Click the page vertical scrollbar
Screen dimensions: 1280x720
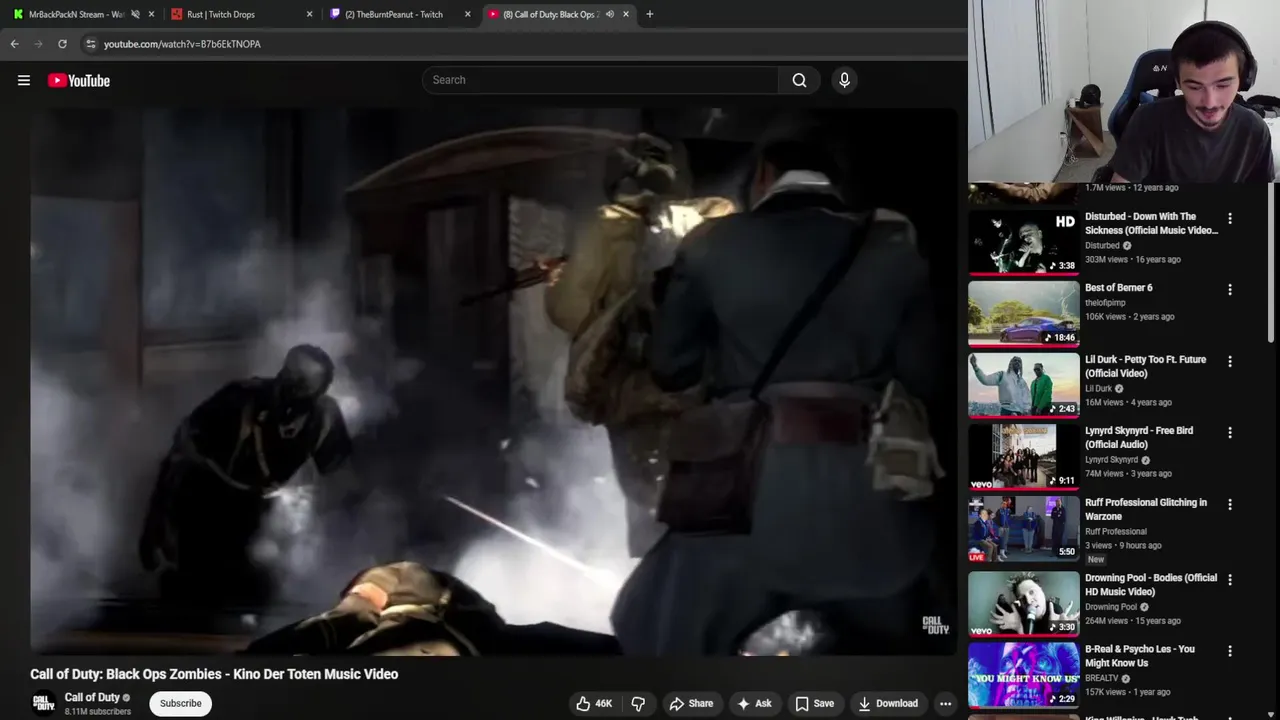pyautogui.click(x=1273, y=263)
